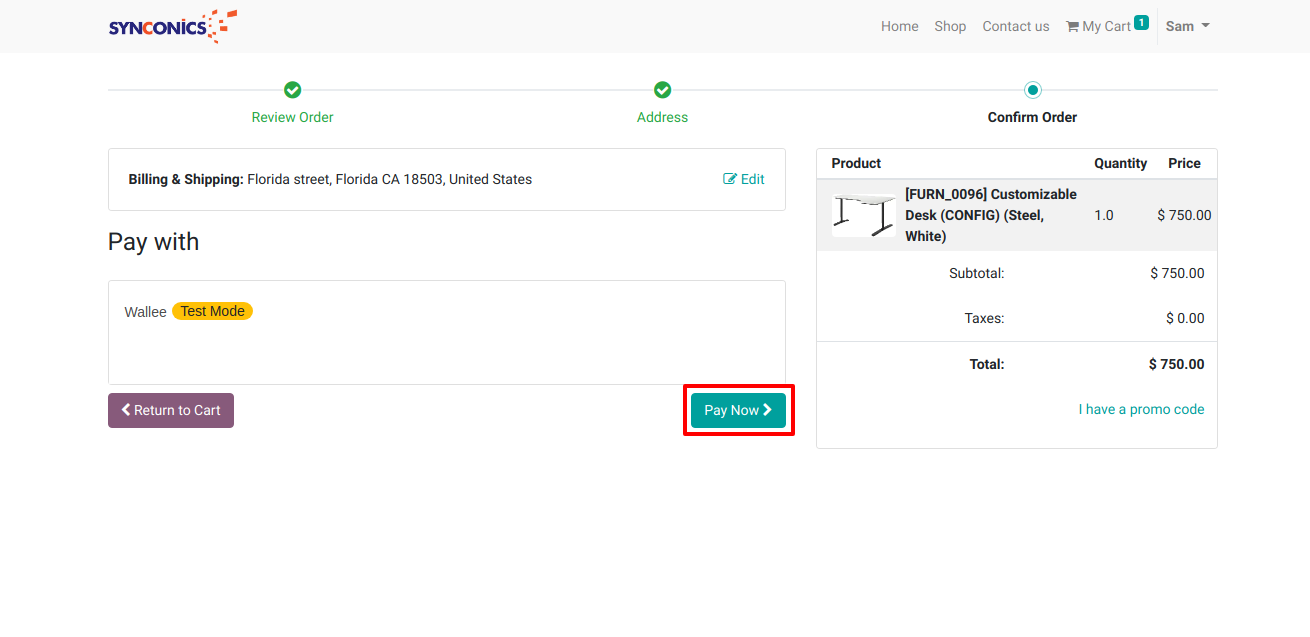The width and height of the screenshot is (1310, 637).
Task: Click the Return to Cart button
Action: [171, 410]
